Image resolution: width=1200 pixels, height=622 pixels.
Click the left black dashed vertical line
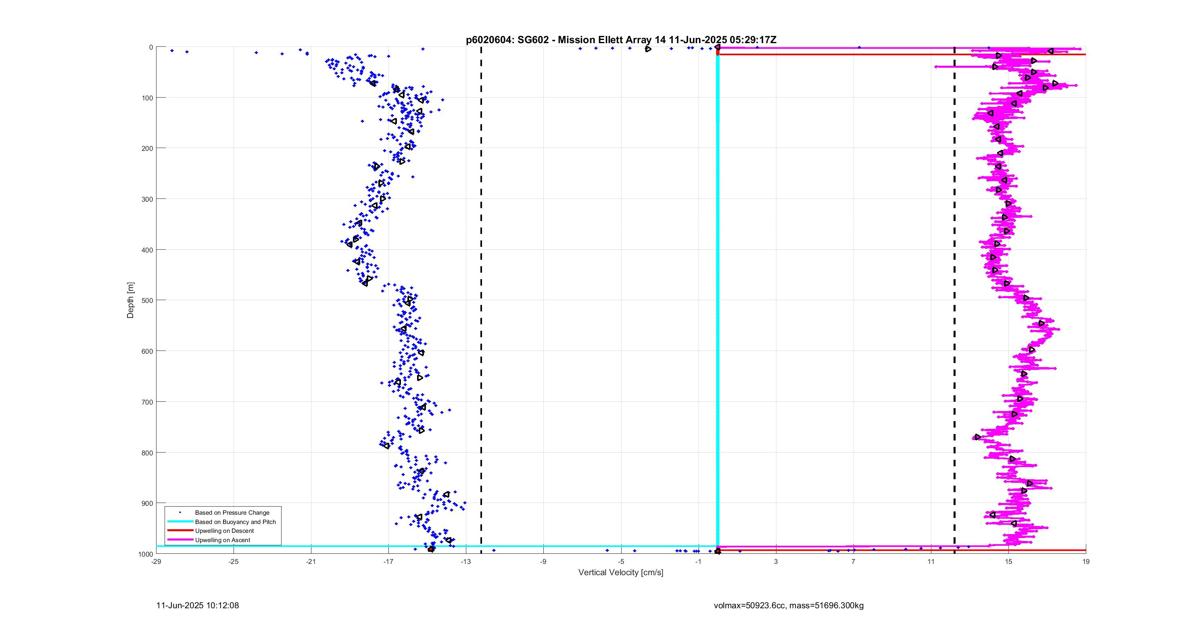tap(481, 300)
